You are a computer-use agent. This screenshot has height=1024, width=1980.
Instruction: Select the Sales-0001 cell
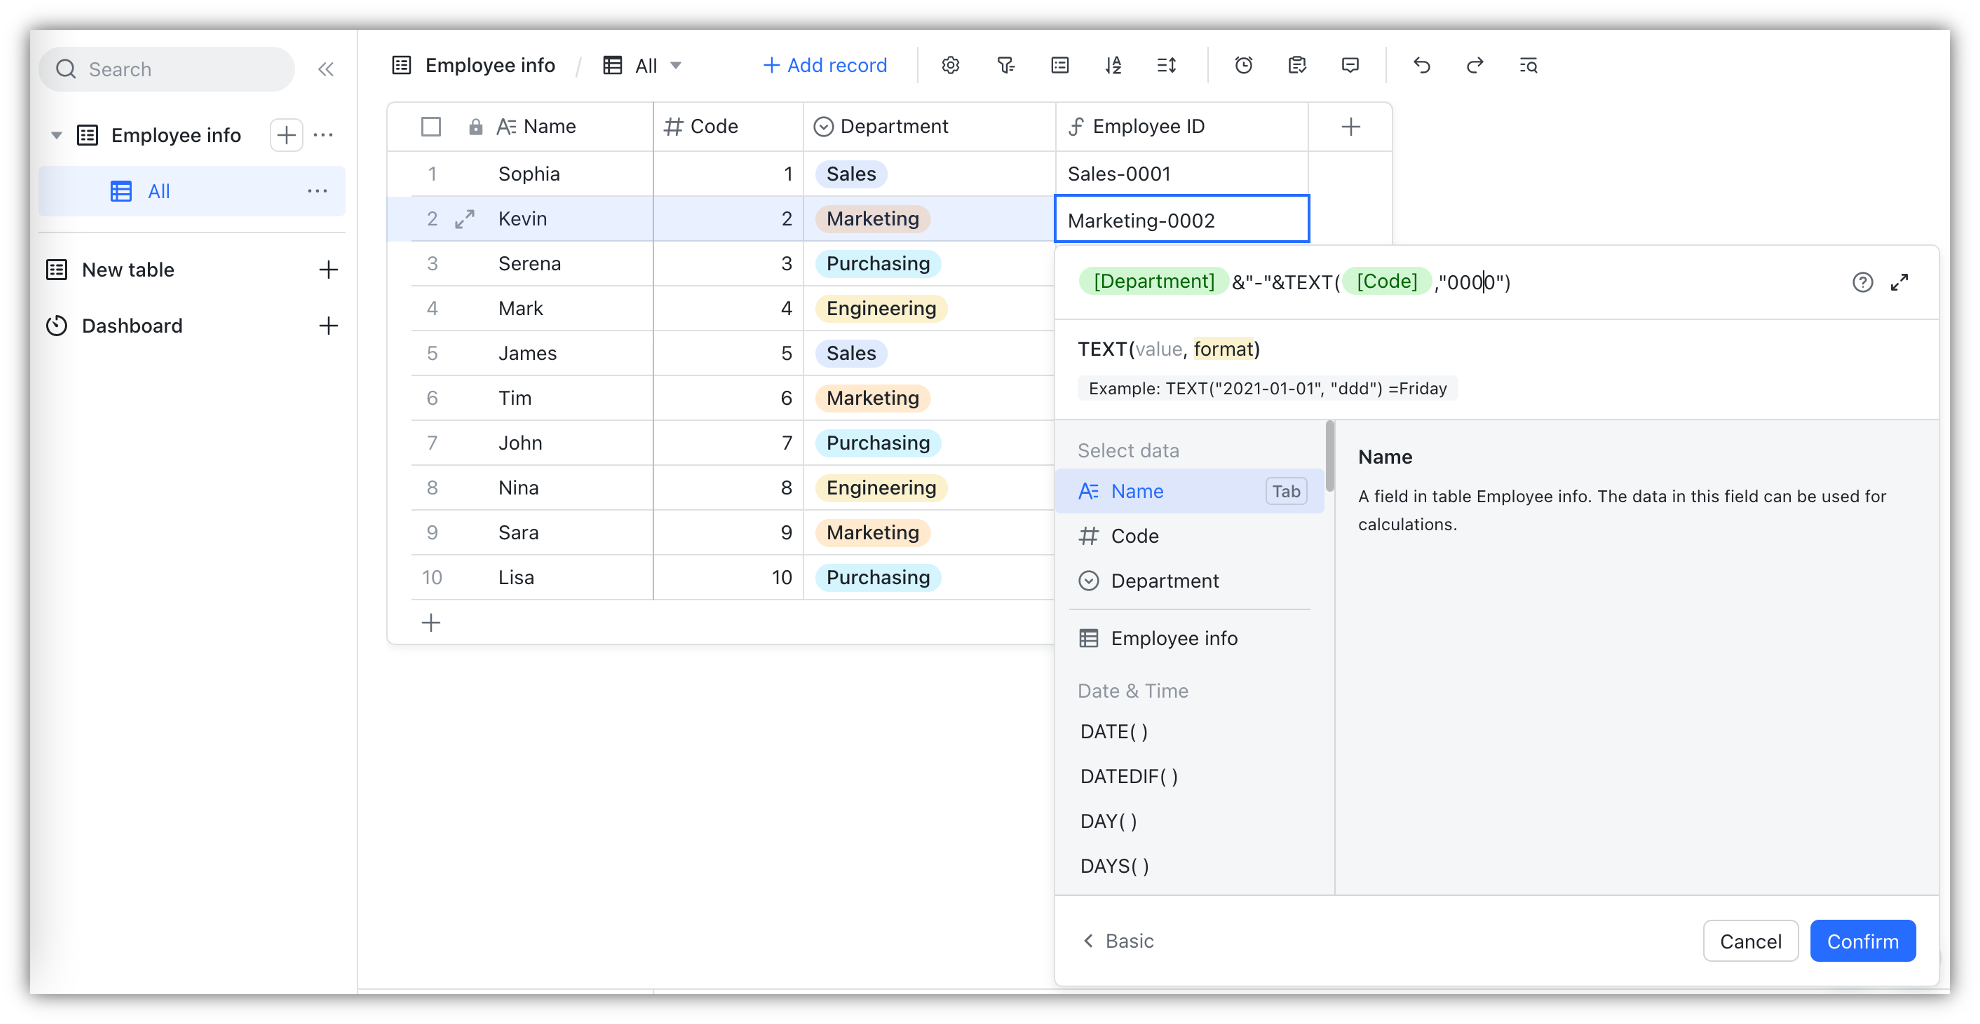click(1182, 174)
